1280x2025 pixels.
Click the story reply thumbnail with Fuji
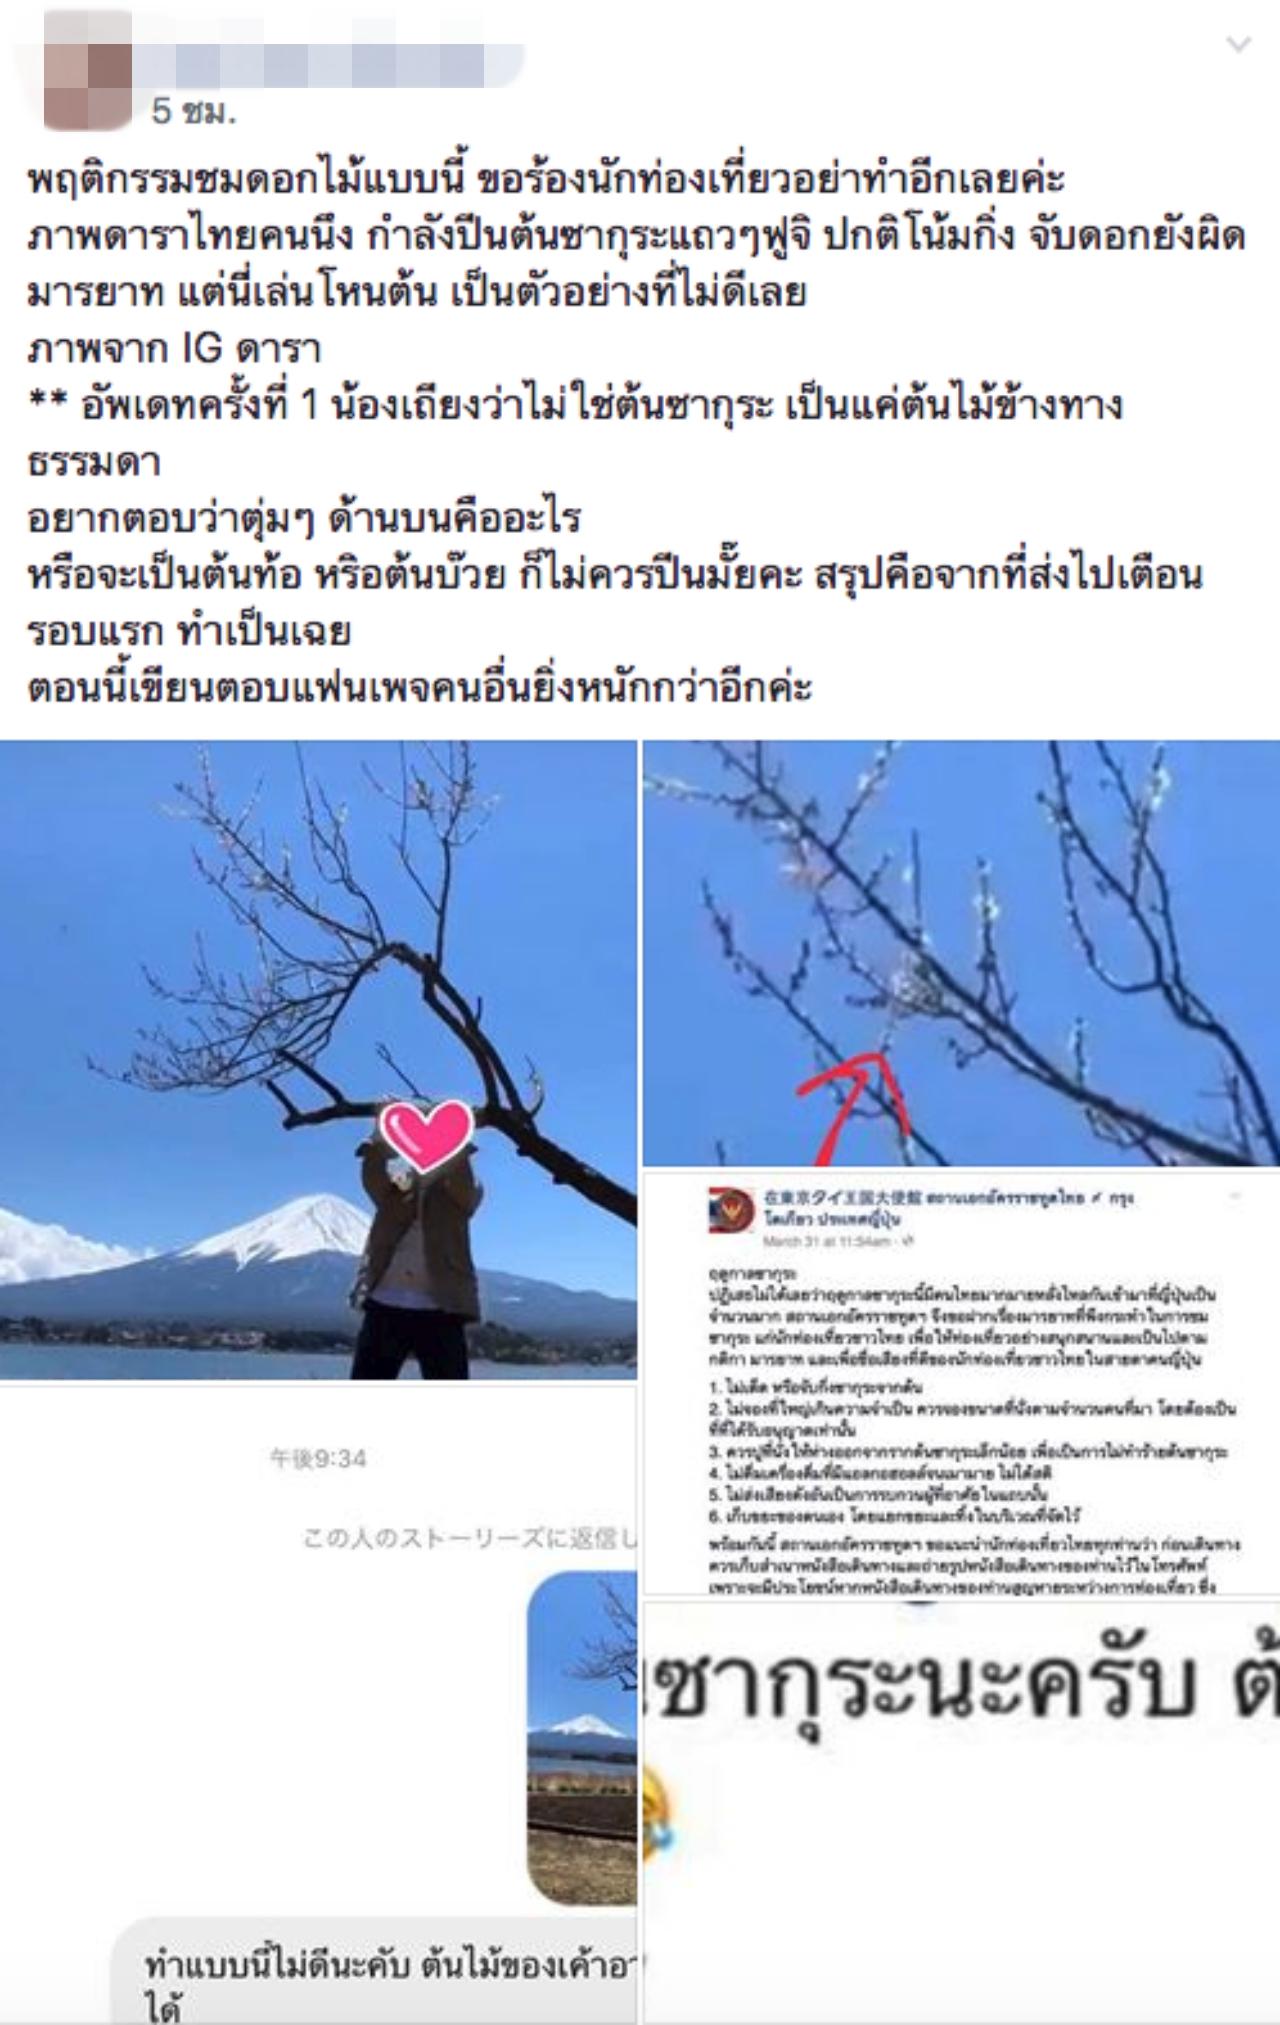582,1740
